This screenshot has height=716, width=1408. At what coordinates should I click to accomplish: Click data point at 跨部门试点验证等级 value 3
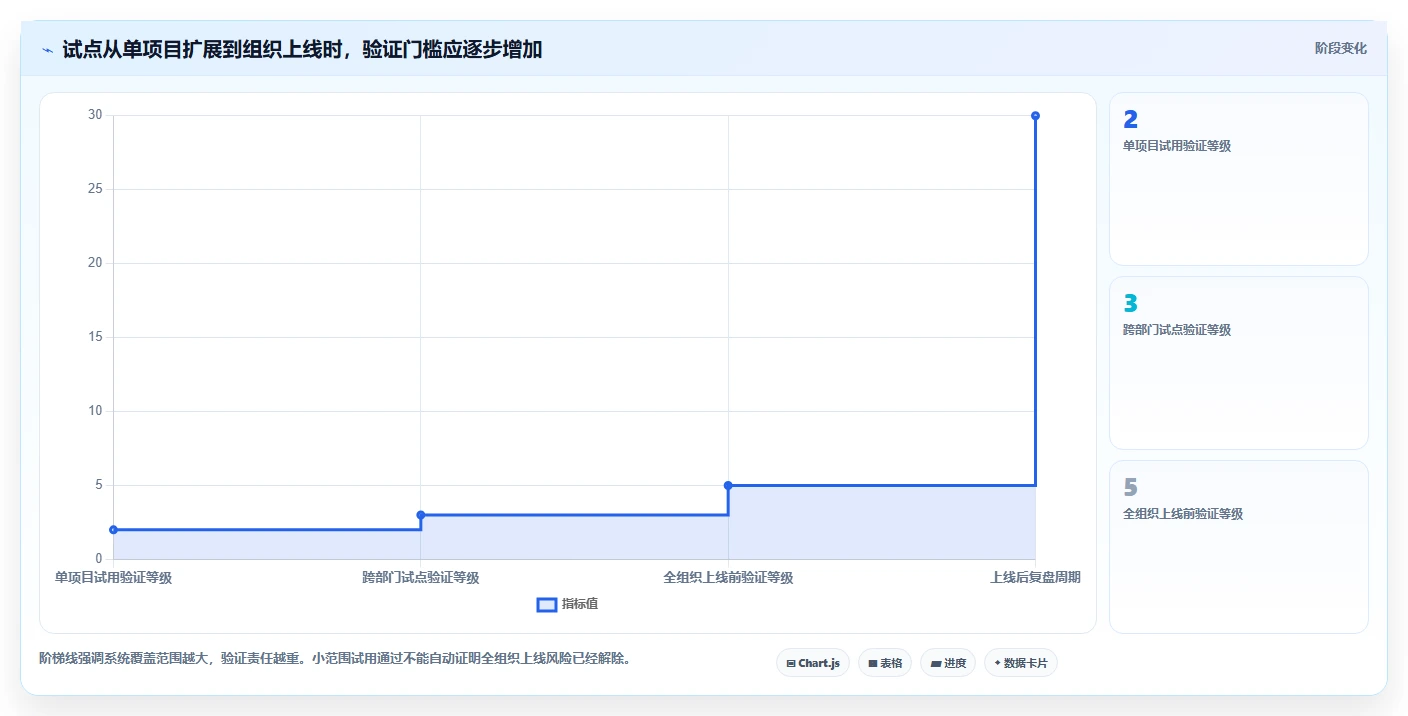coord(420,515)
